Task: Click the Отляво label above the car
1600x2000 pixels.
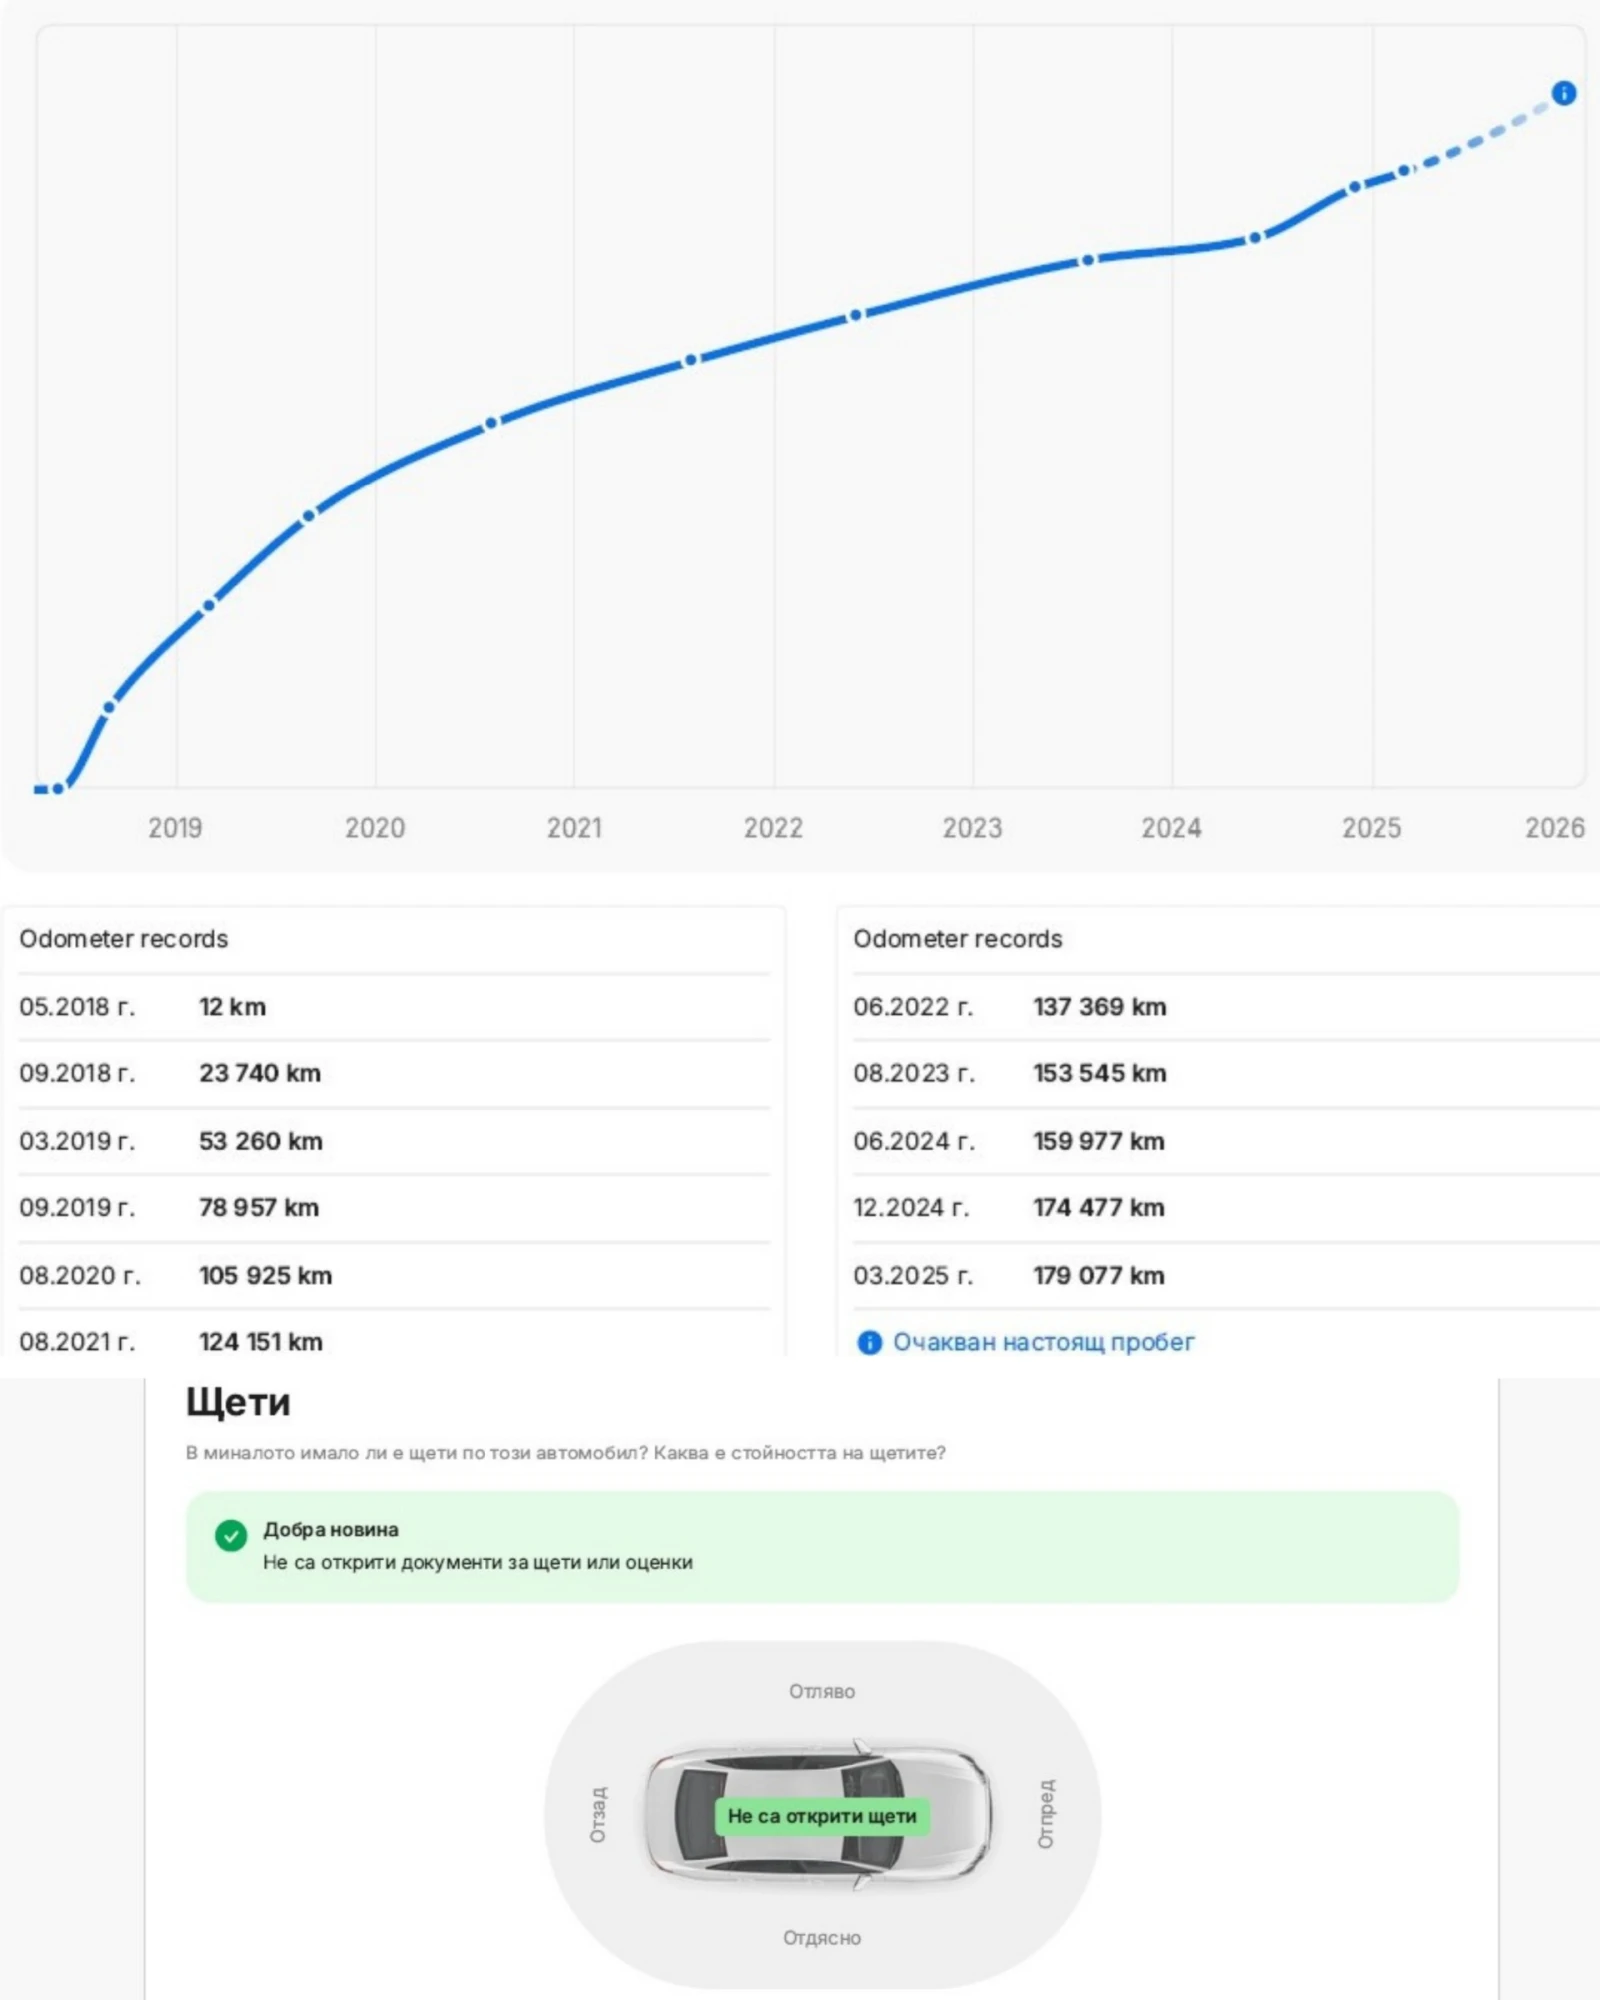Action: click(822, 1692)
